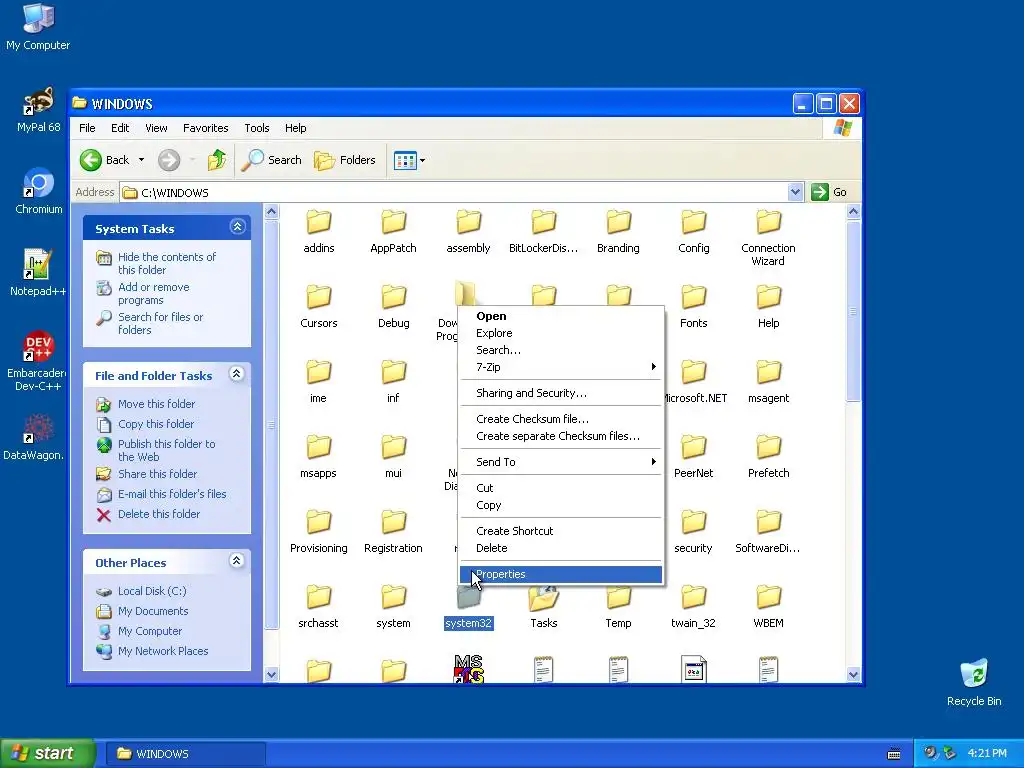The height and width of the screenshot is (768, 1024).
Task: Click Delete this folder link
Action: [159, 514]
